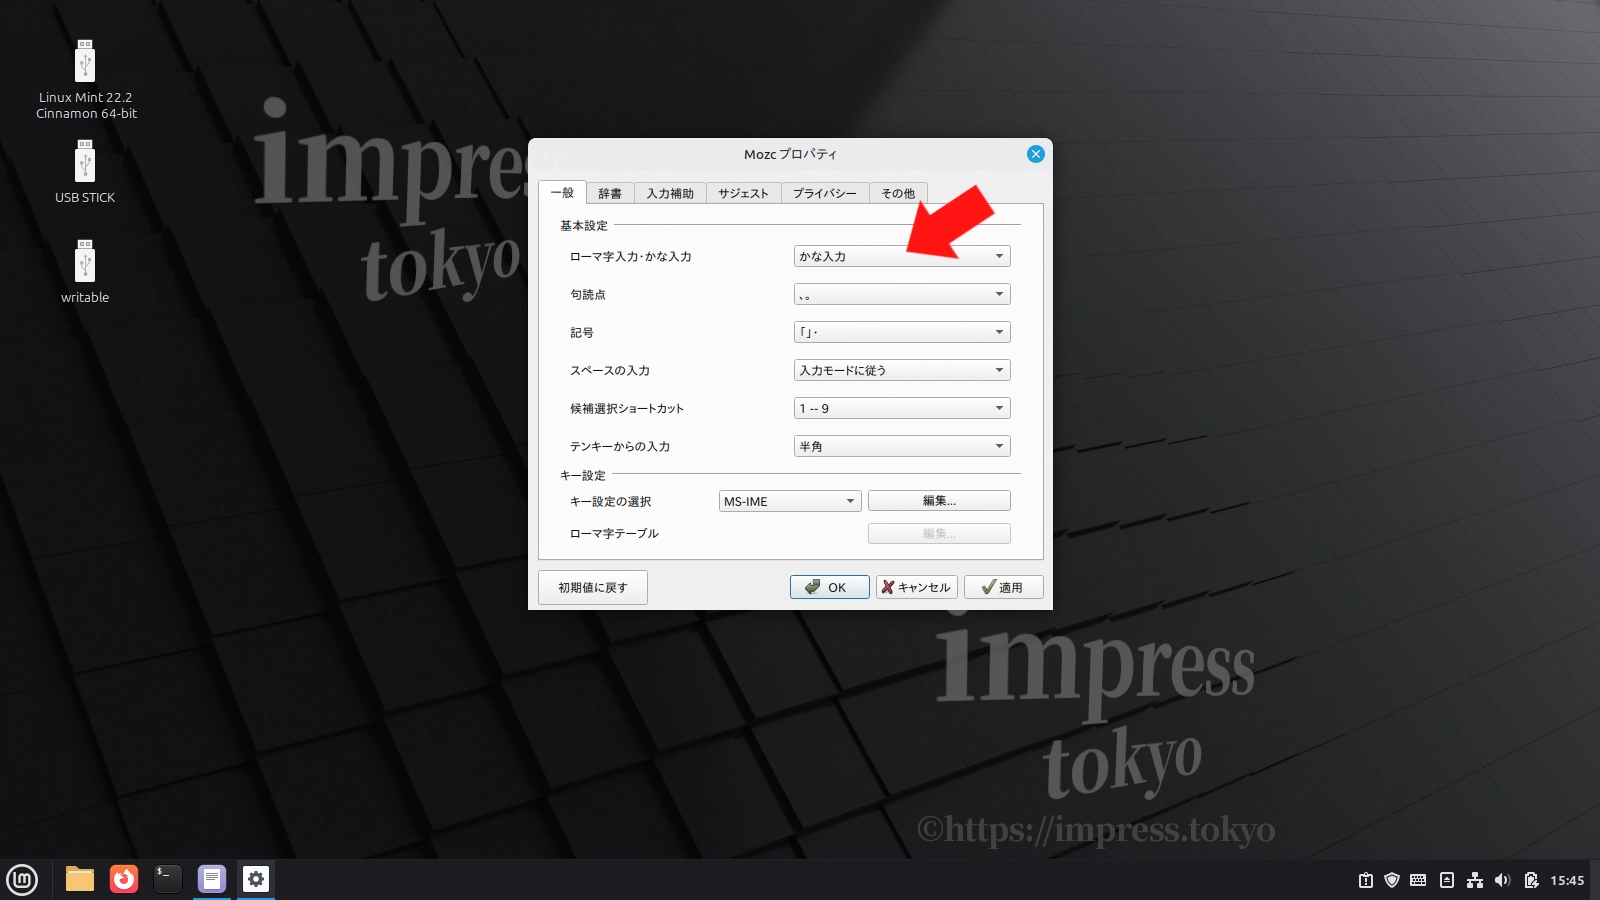The width and height of the screenshot is (1600, 900).
Task: Expand the 句読点 punctuation dropdown
Action: pos(902,294)
